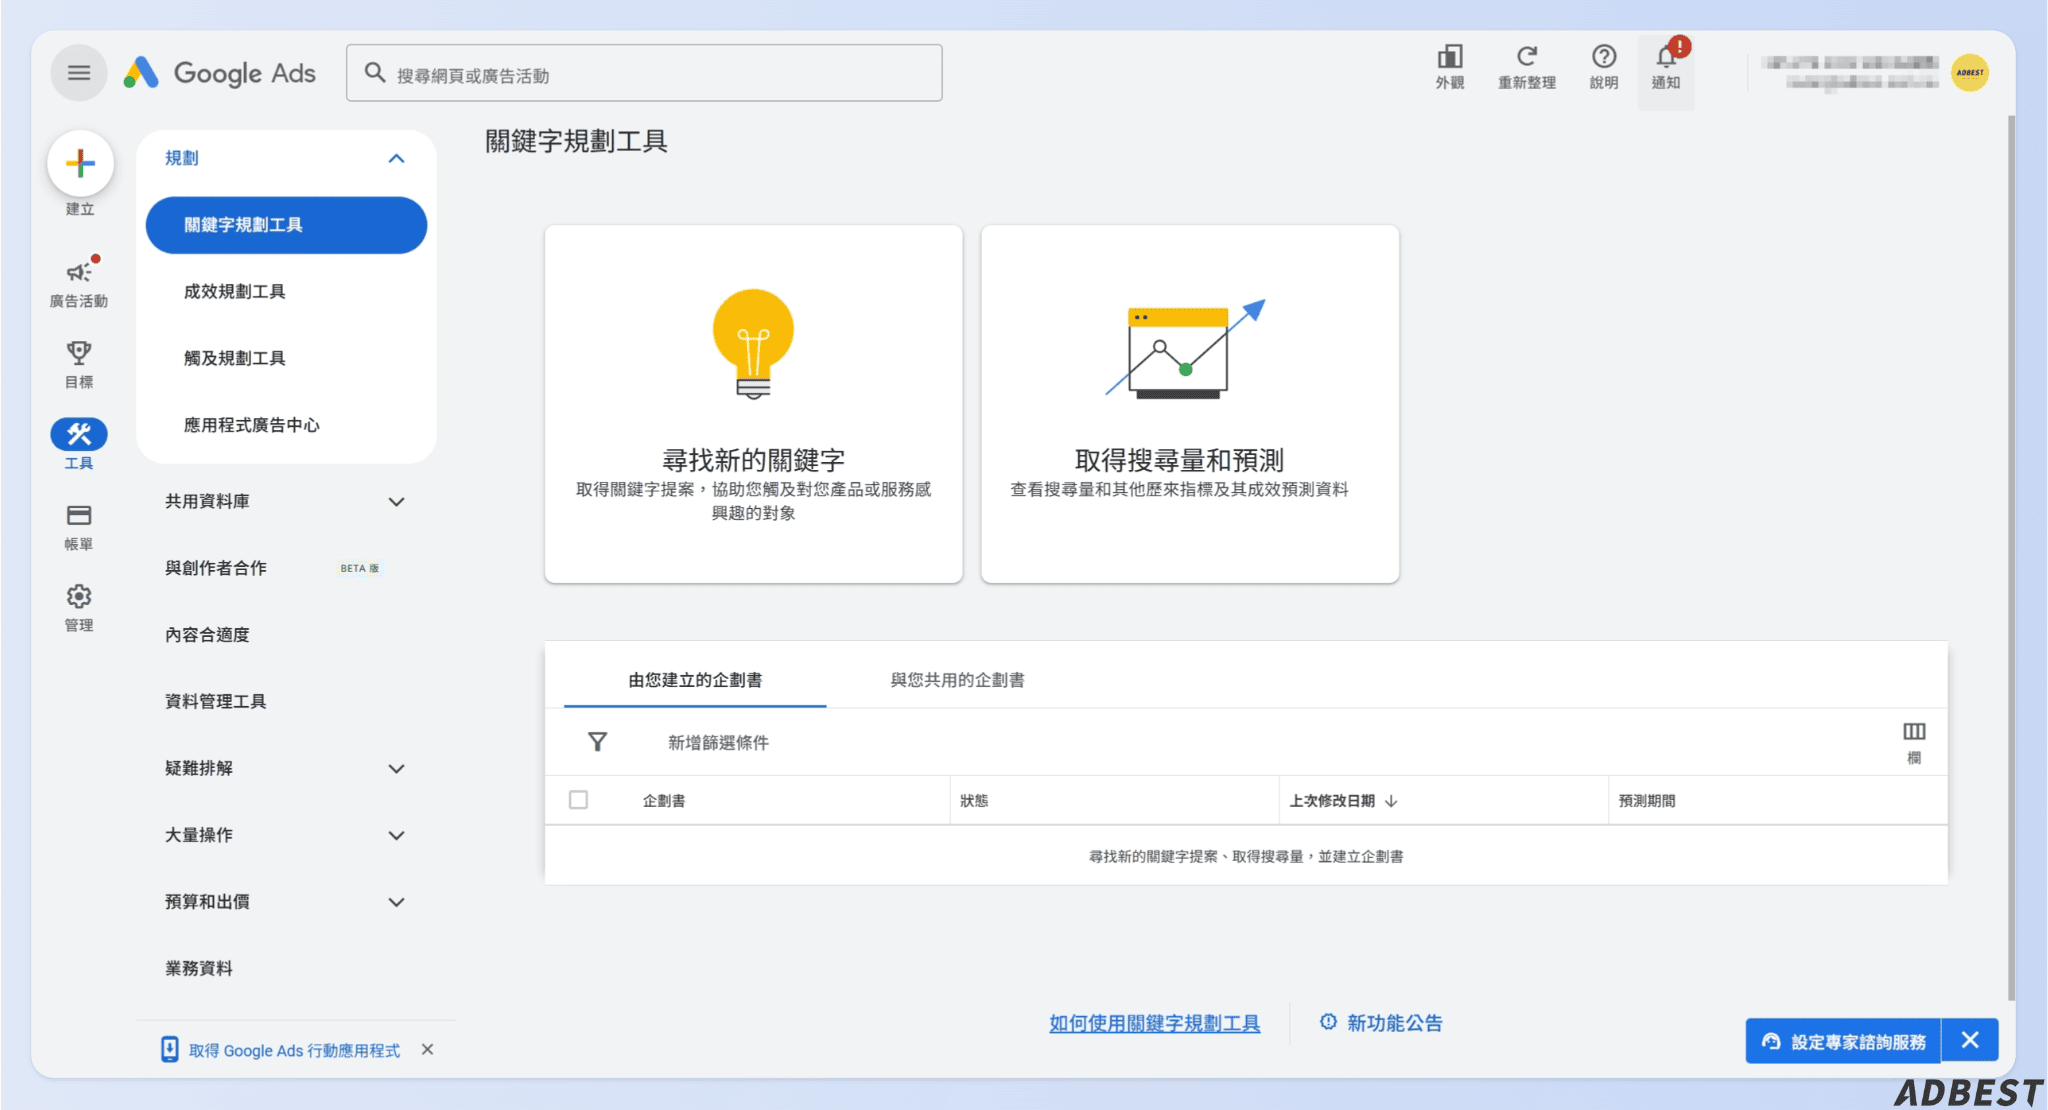Viewport: 2048px width, 1110px height.
Task: Check the select-all checkbox in the table header
Action: click(579, 800)
